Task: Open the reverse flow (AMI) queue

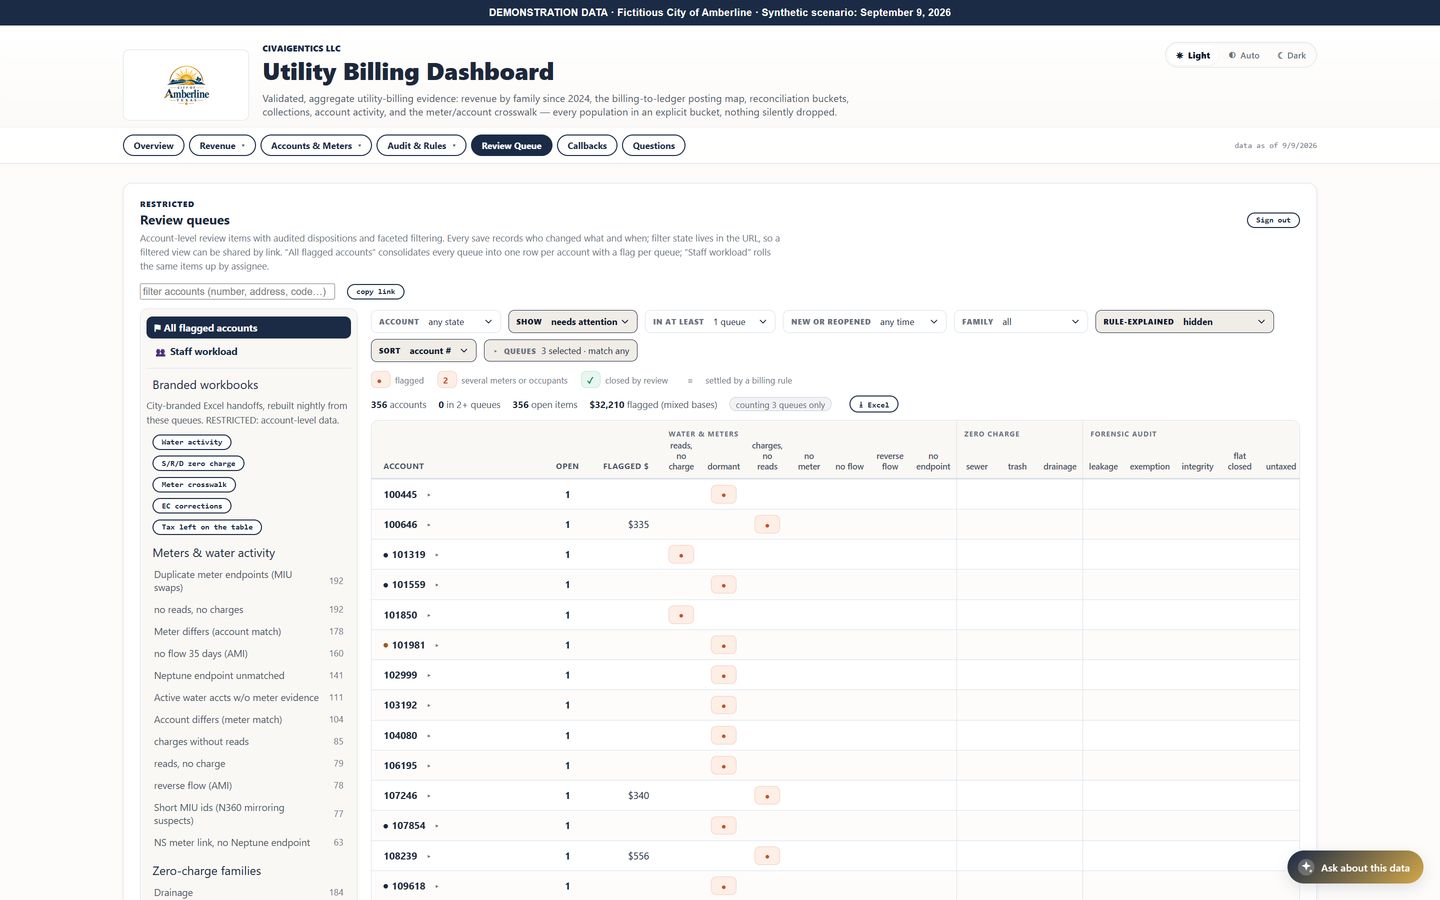Action: (x=249, y=786)
